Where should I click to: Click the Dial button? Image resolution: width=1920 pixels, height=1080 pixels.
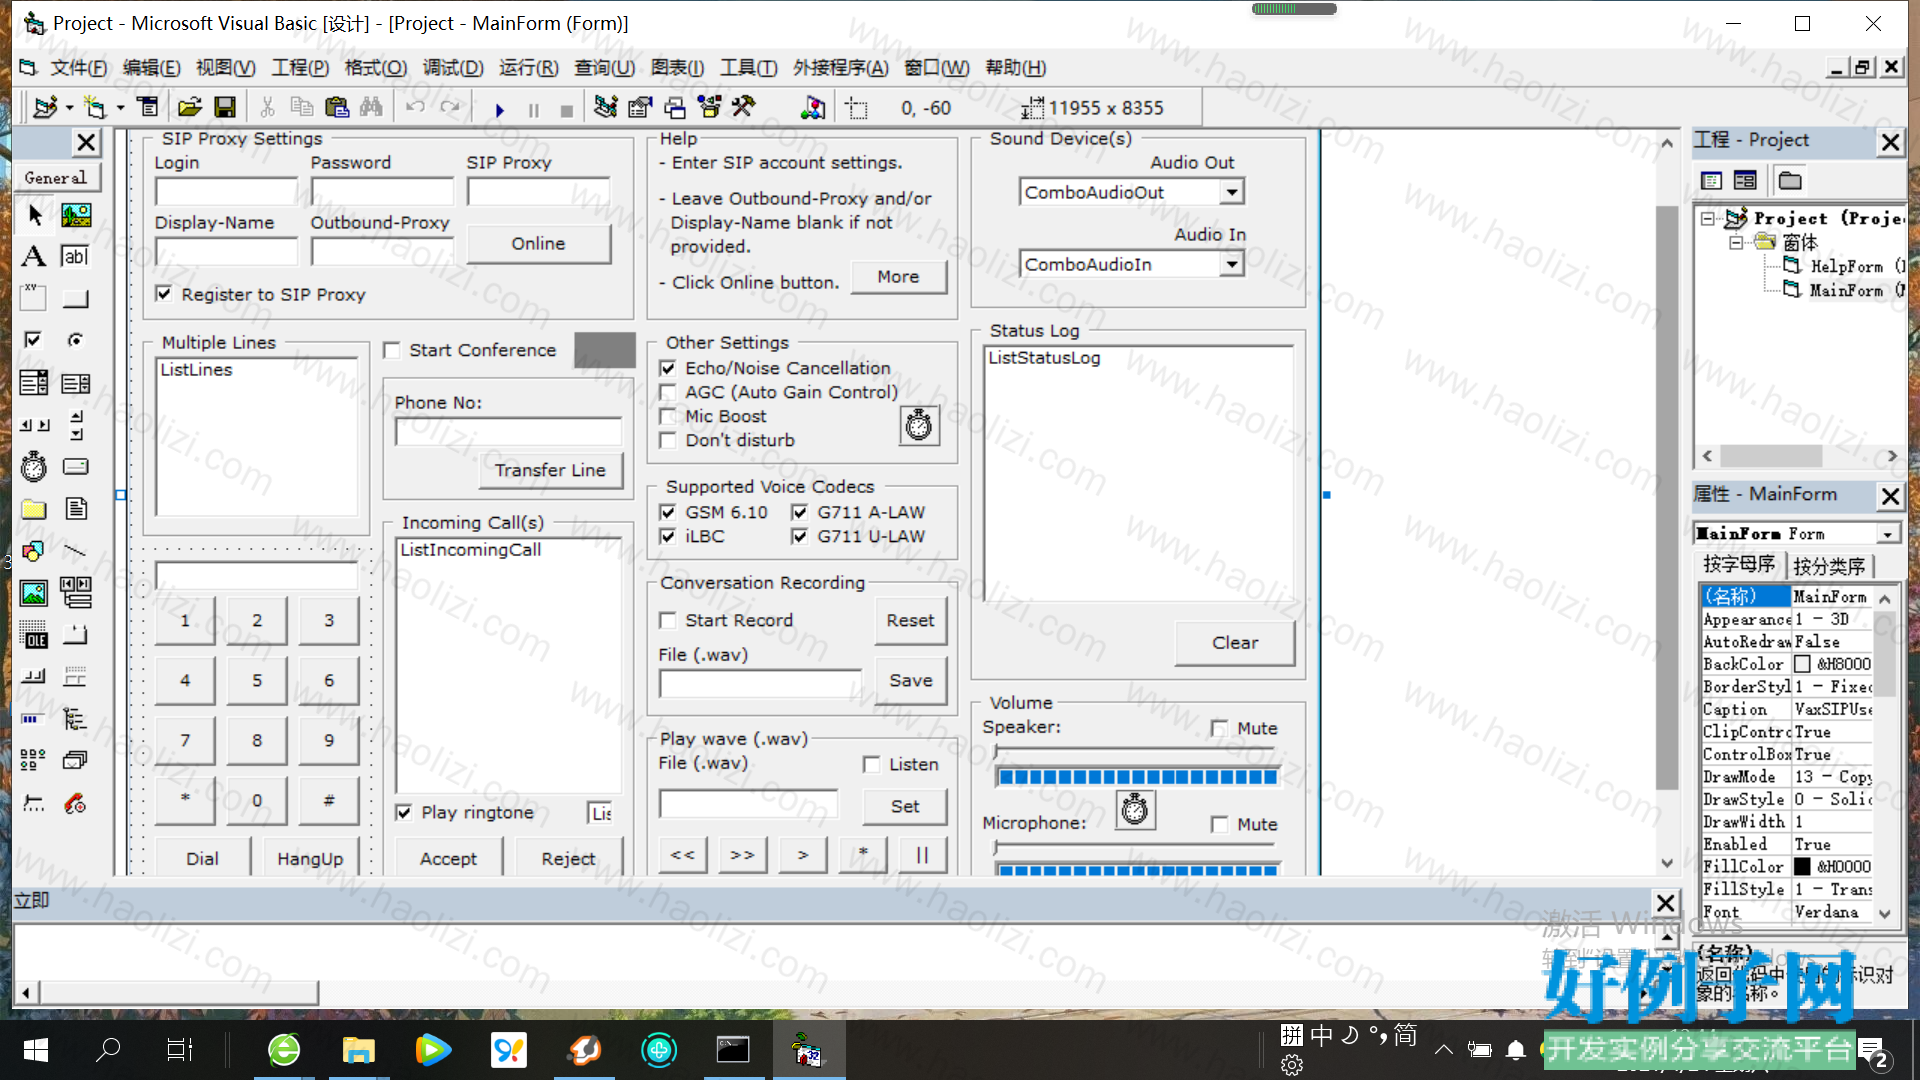pyautogui.click(x=202, y=858)
